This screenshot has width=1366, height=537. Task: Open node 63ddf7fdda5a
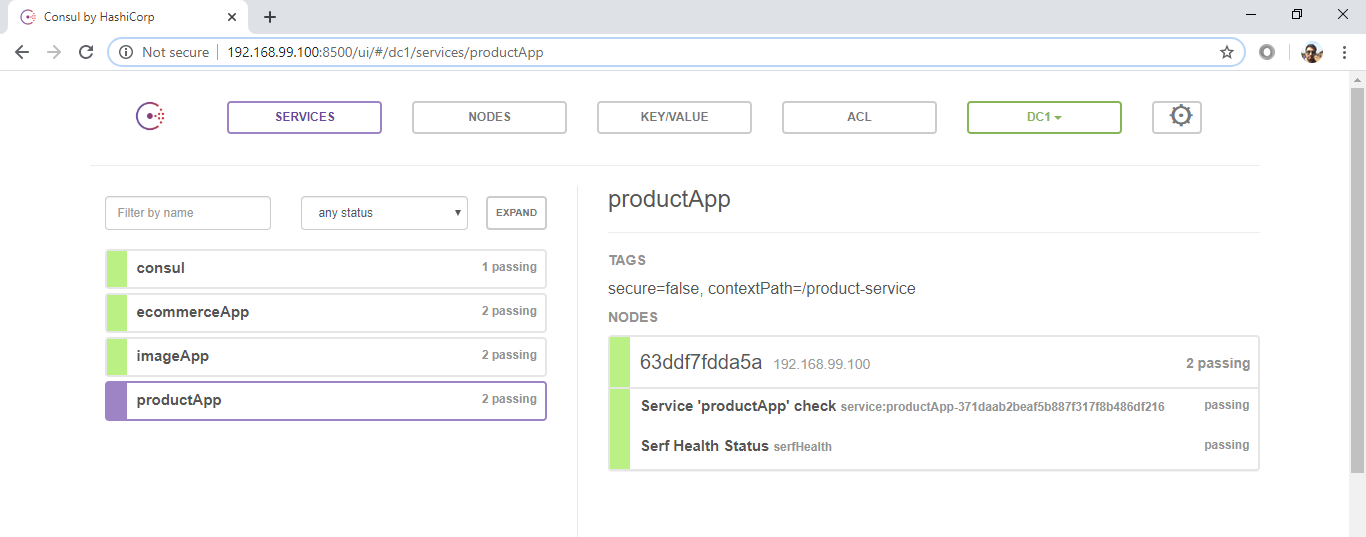pyautogui.click(x=701, y=362)
